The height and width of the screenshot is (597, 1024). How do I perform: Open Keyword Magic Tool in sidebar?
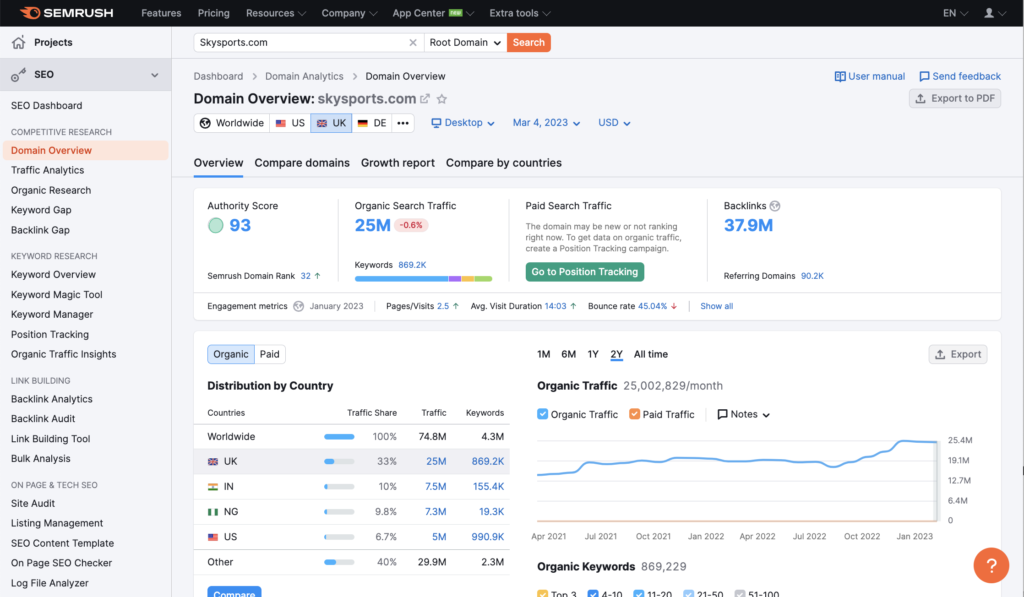57,295
